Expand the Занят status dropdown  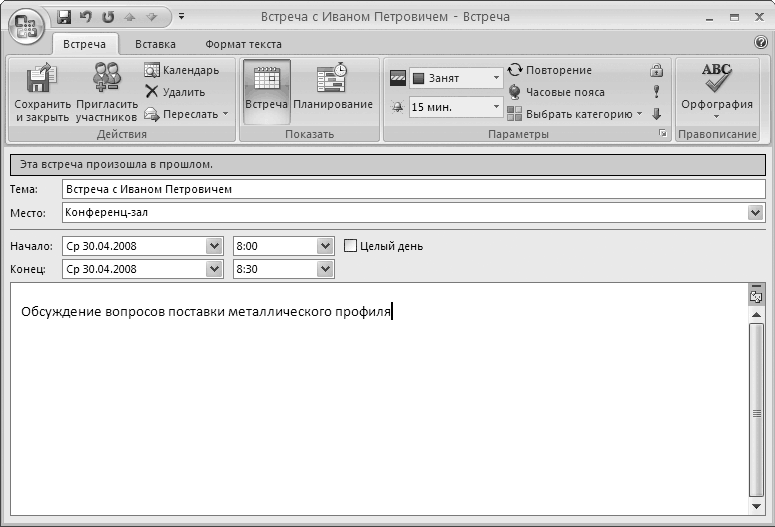(x=497, y=78)
